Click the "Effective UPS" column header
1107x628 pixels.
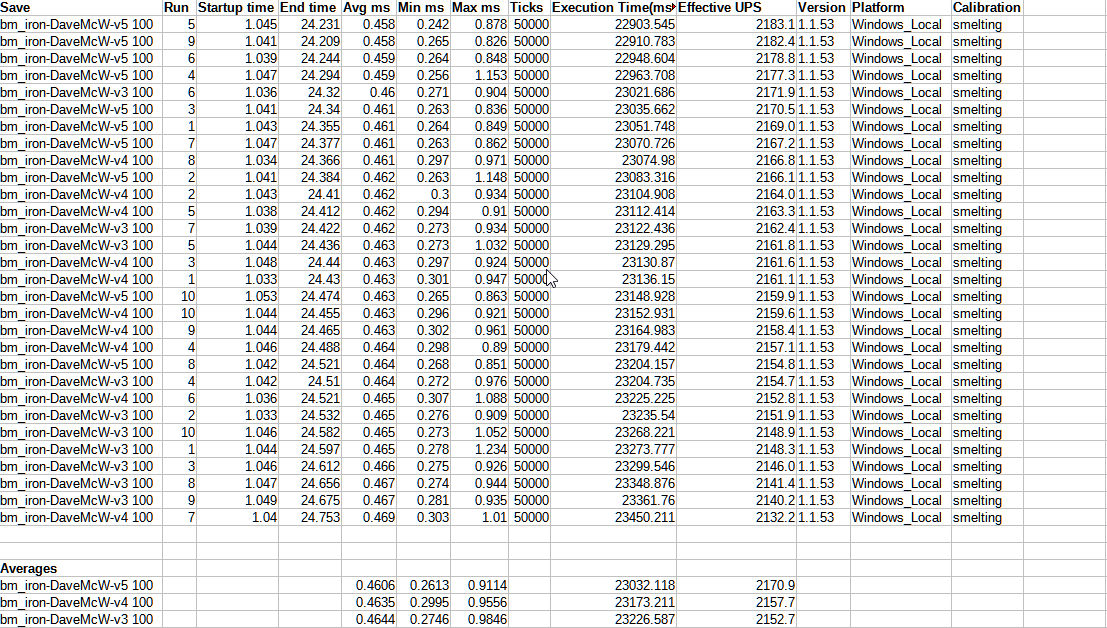coord(735,7)
